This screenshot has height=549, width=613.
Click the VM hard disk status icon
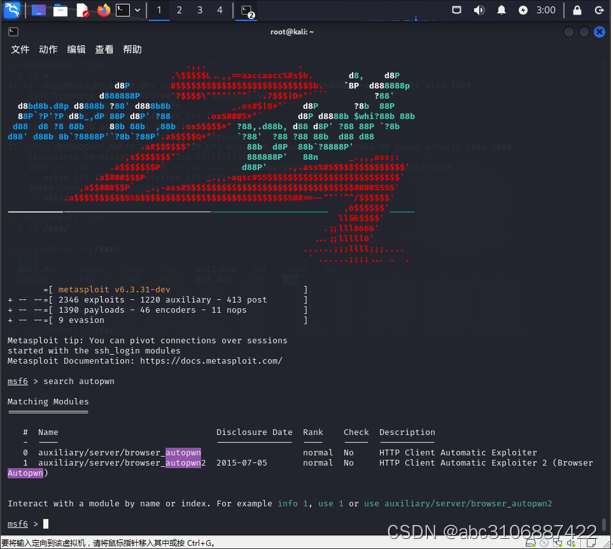pos(531,543)
